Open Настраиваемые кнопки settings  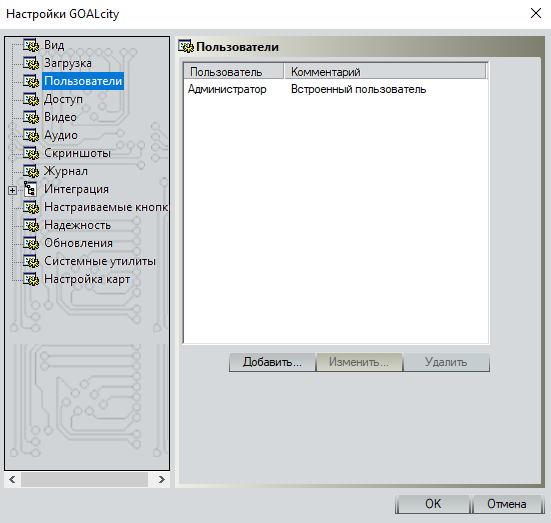coord(106,207)
